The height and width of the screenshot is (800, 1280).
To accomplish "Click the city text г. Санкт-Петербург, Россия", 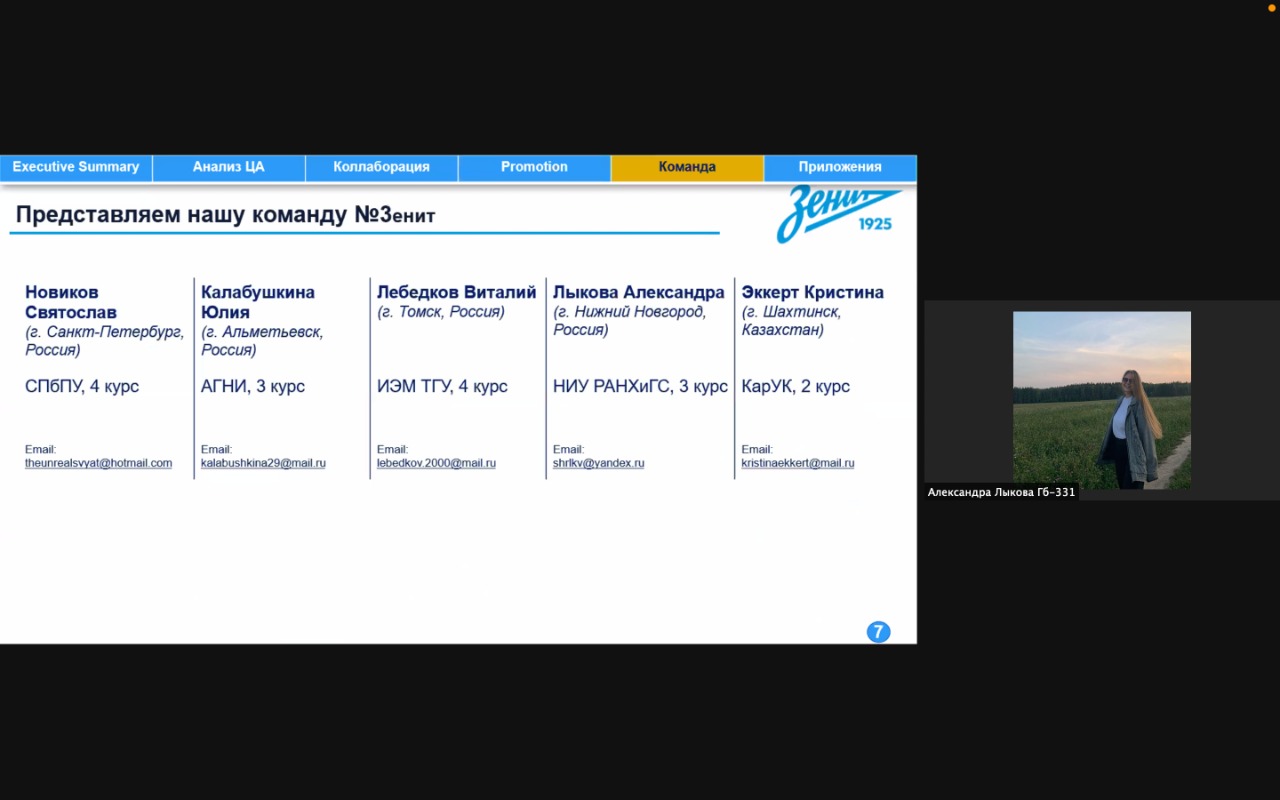I will (x=105, y=341).
